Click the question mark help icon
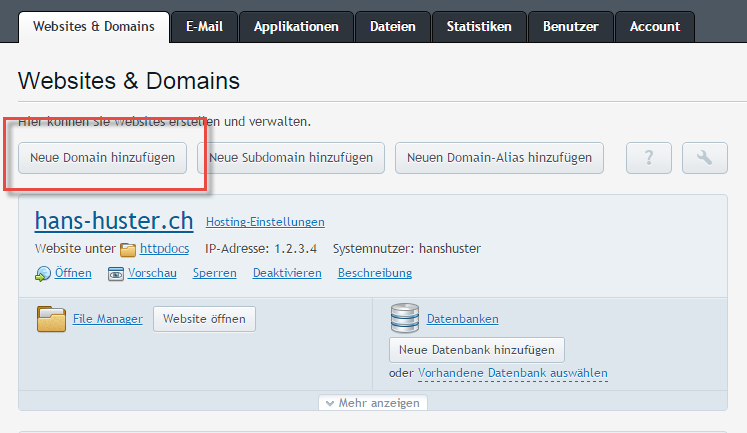 (x=650, y=158)
